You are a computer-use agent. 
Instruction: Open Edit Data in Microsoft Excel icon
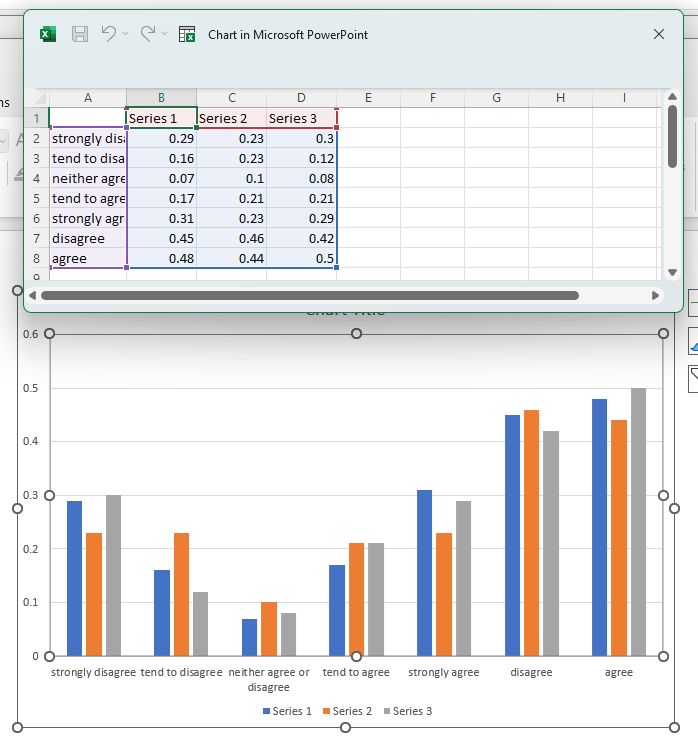pyautogui.click(x=187, y=34)
